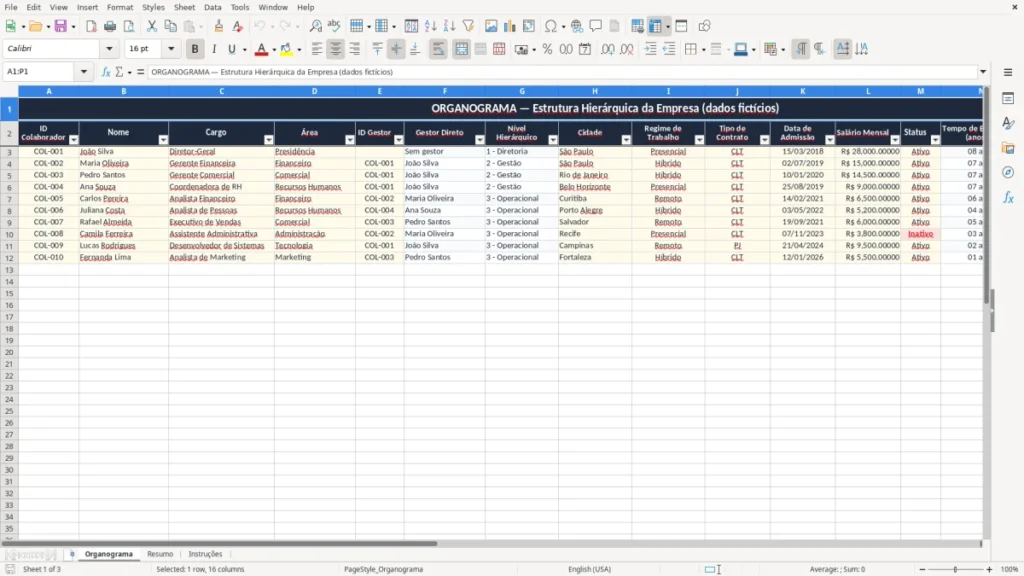Image resolution: width=1024 pixels, height=576 pixels.
Task: Click the Format as Percent icon
Action: (547, 49)
